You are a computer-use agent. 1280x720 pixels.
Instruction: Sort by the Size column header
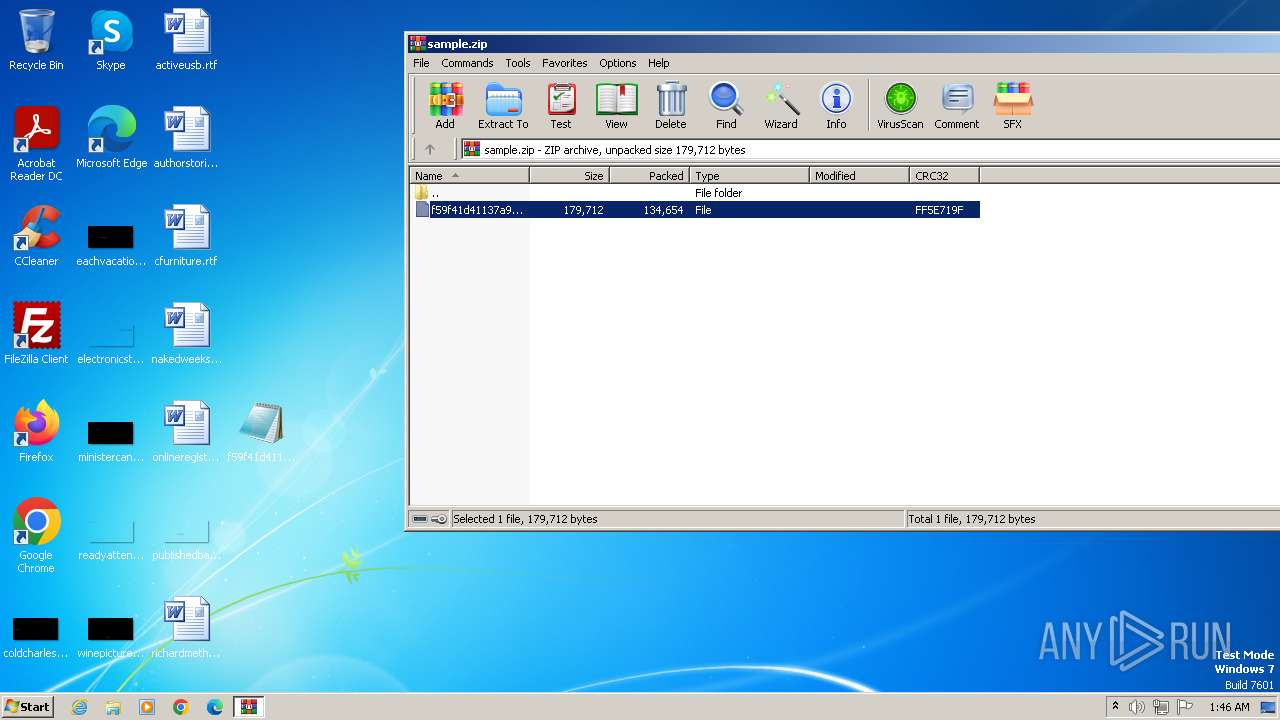569,176
